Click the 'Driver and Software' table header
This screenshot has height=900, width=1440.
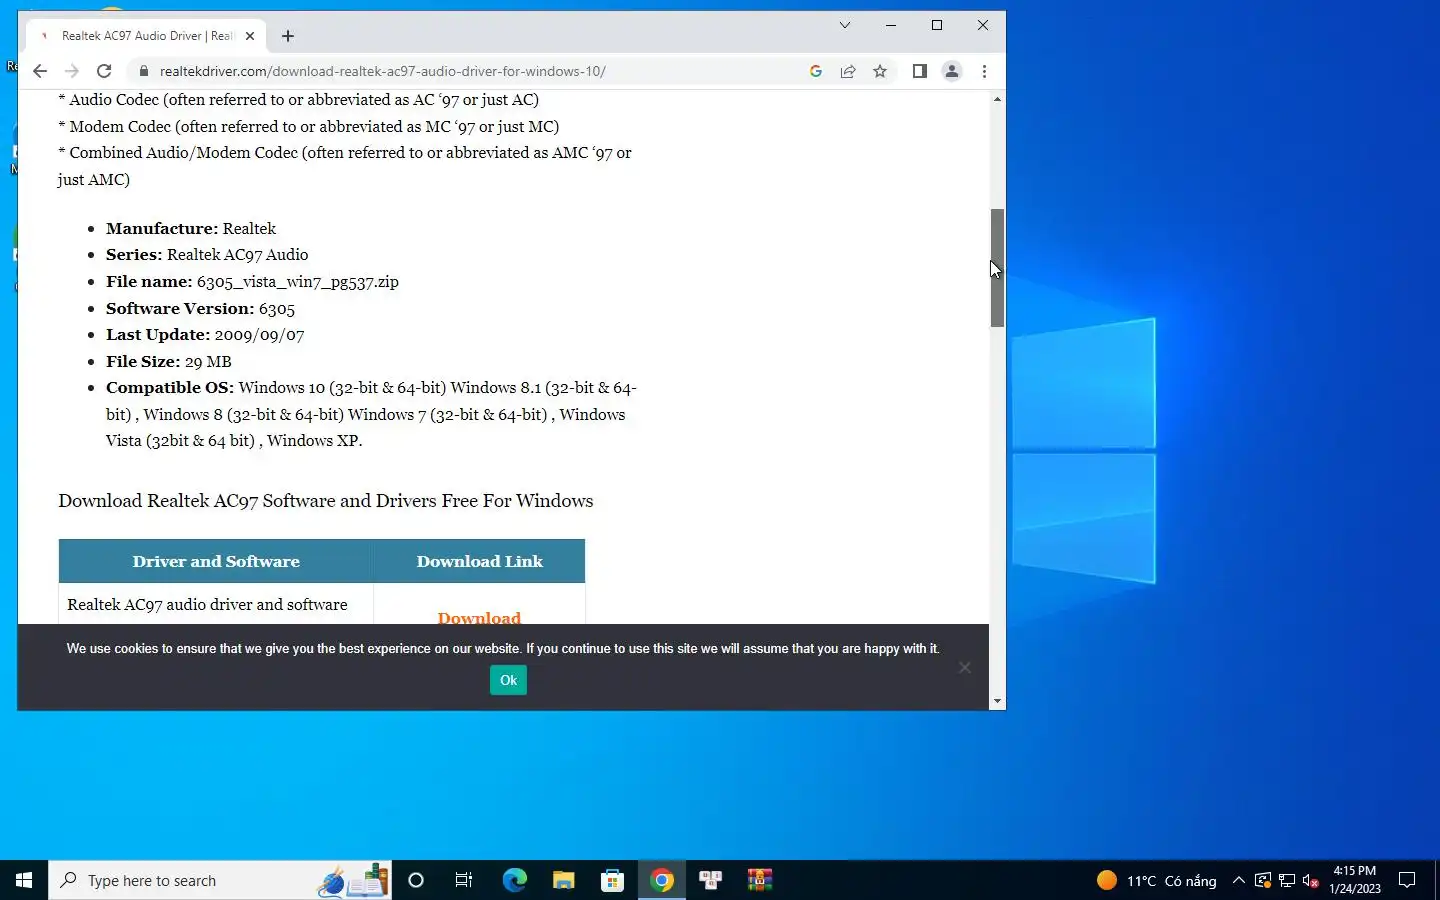coord(216,561)
